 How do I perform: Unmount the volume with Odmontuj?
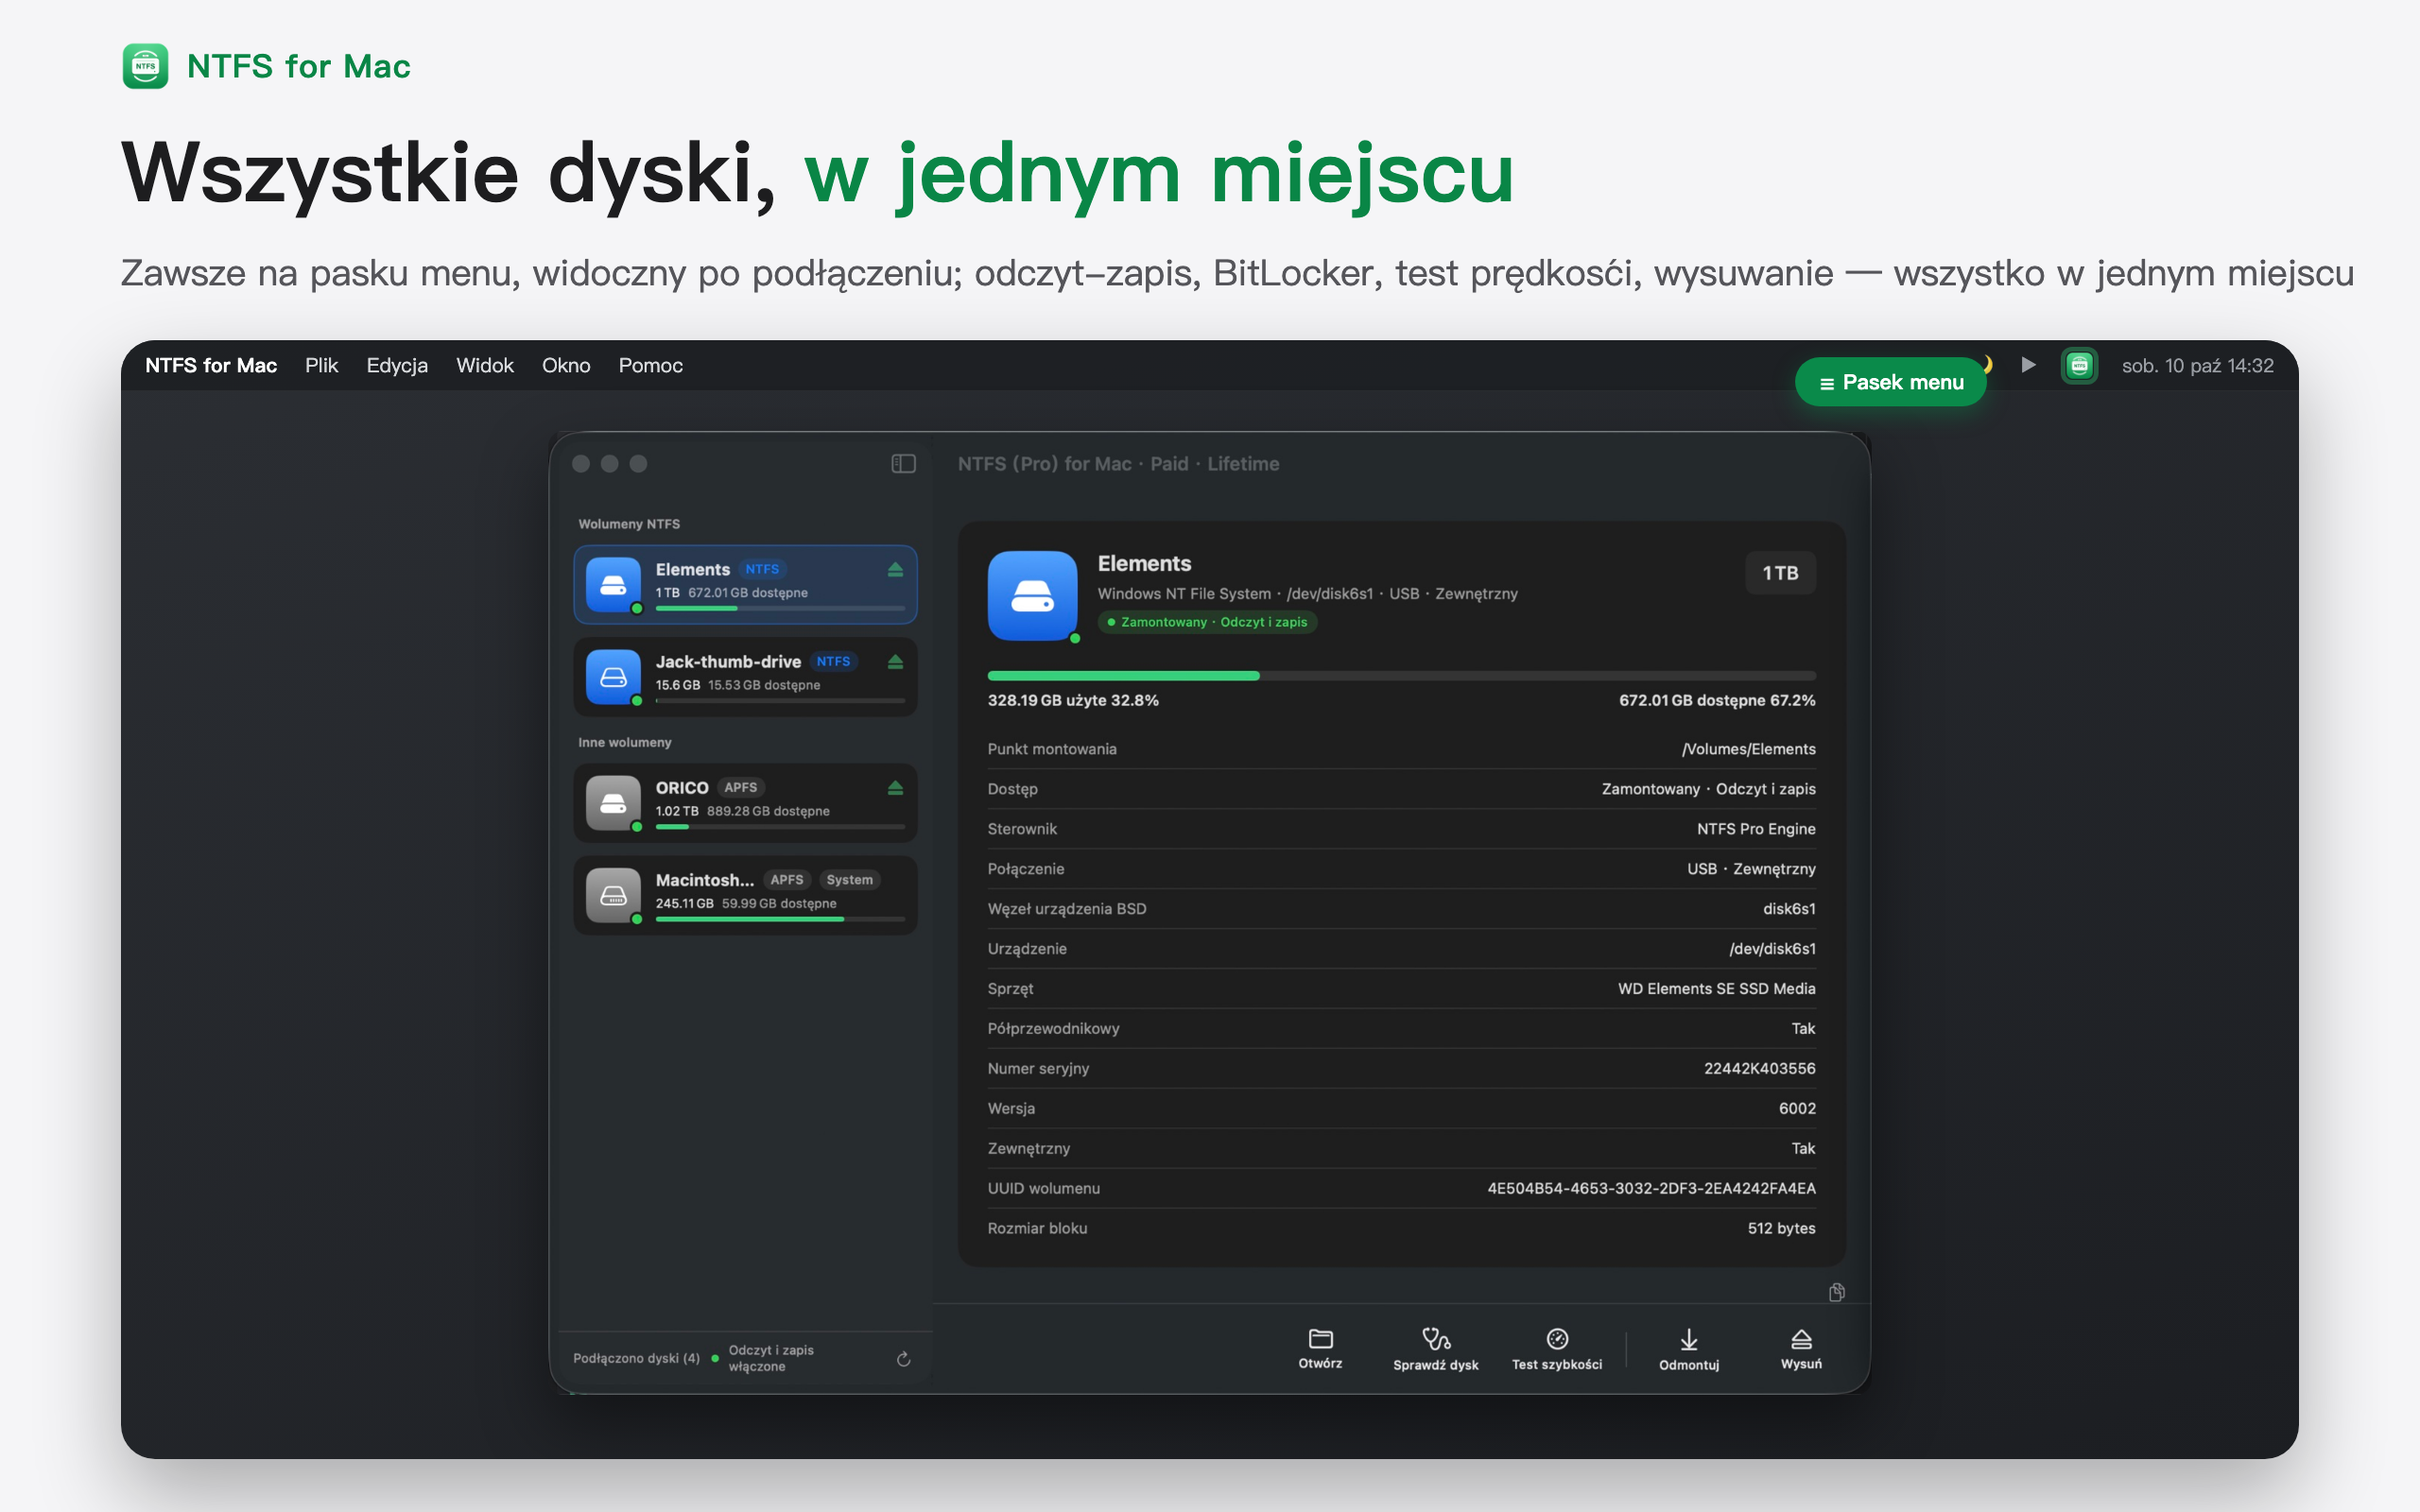tap(1688, 1349)
